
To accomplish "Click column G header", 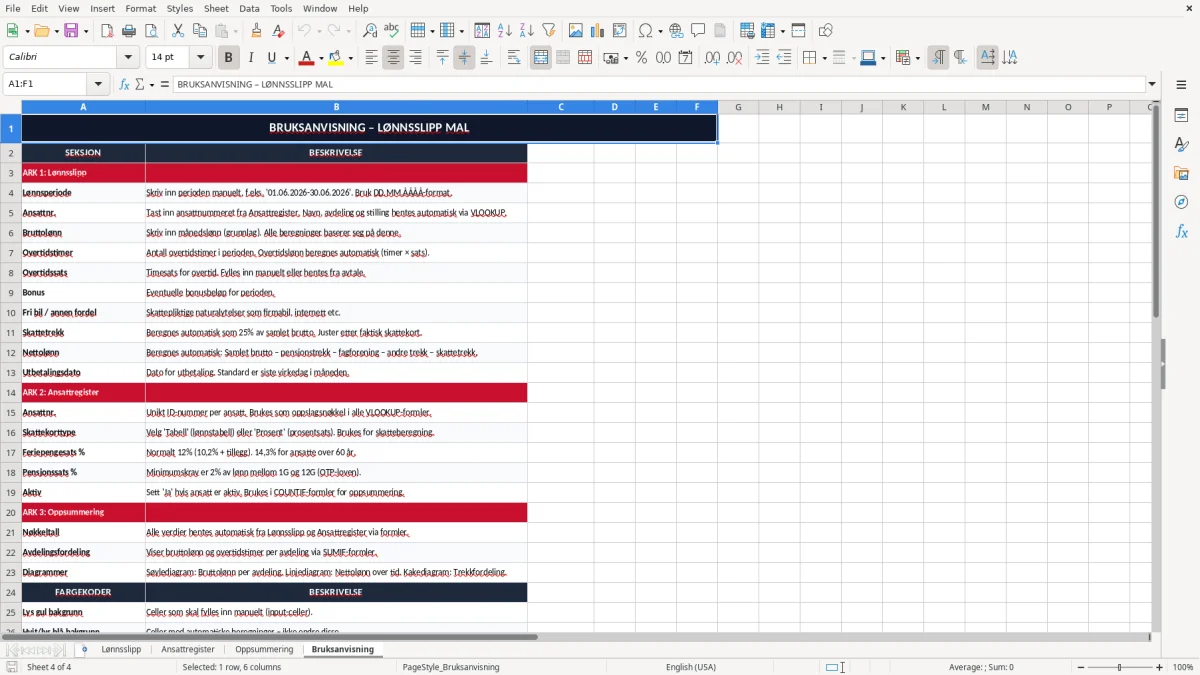I will click(x=738, y=107).
